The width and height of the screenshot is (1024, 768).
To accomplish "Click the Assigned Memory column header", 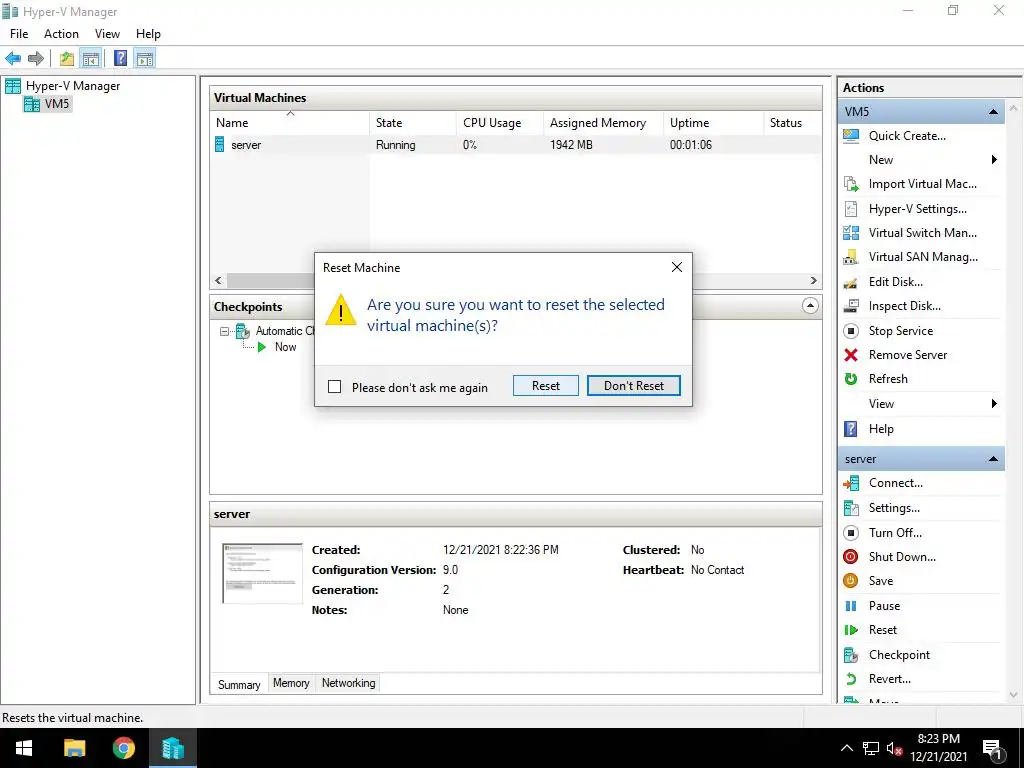I will pos(603,123).
